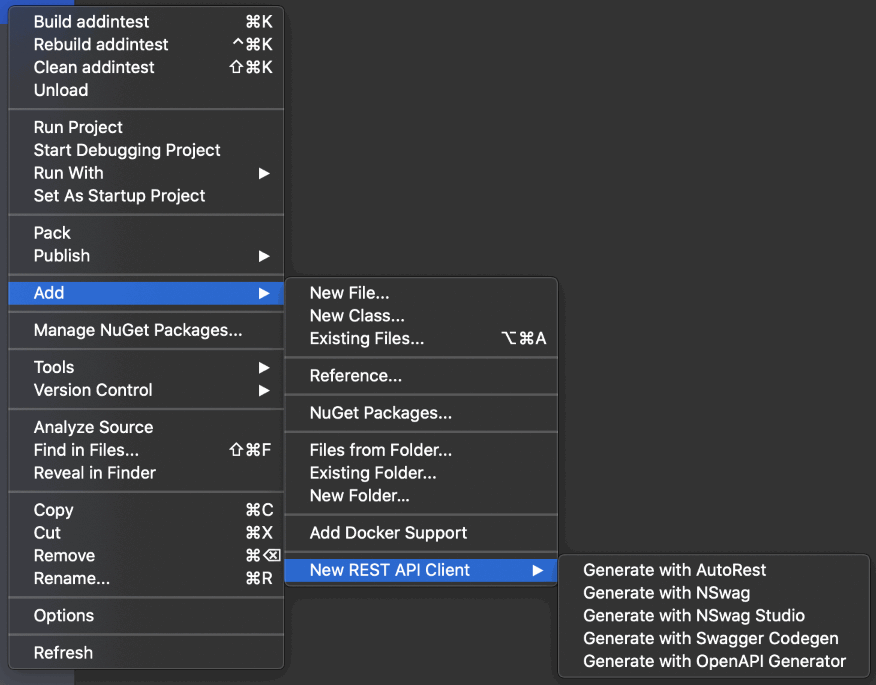876x685 pixels.
Task: Select Existing Folder…
Action: tap(421, 473)
